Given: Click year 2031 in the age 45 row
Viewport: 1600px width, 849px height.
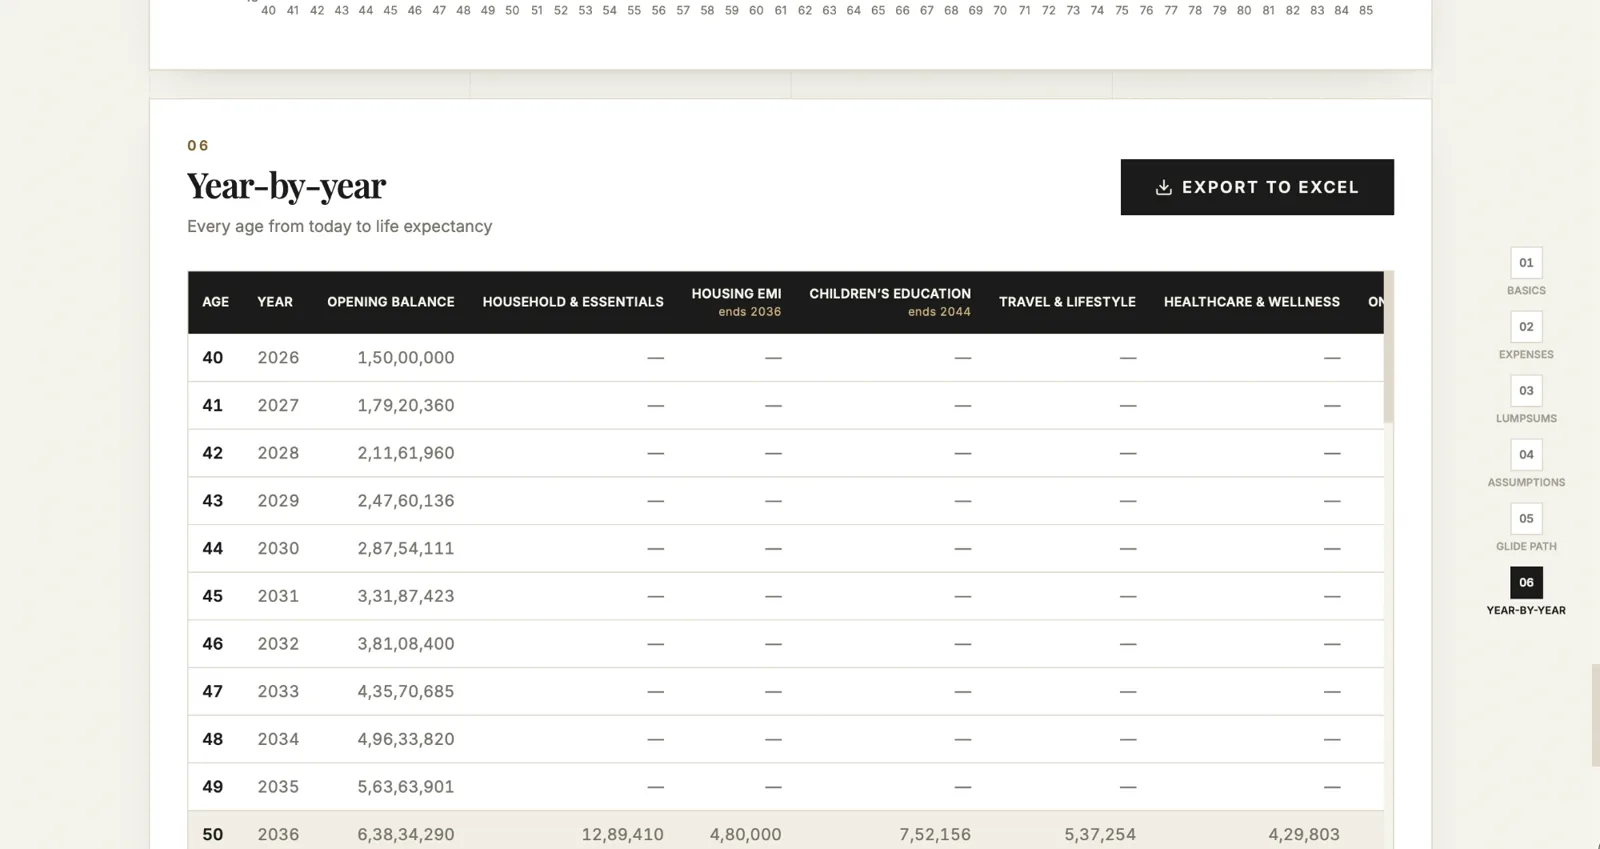Looking at the screenshot, I should pos(278,596).
